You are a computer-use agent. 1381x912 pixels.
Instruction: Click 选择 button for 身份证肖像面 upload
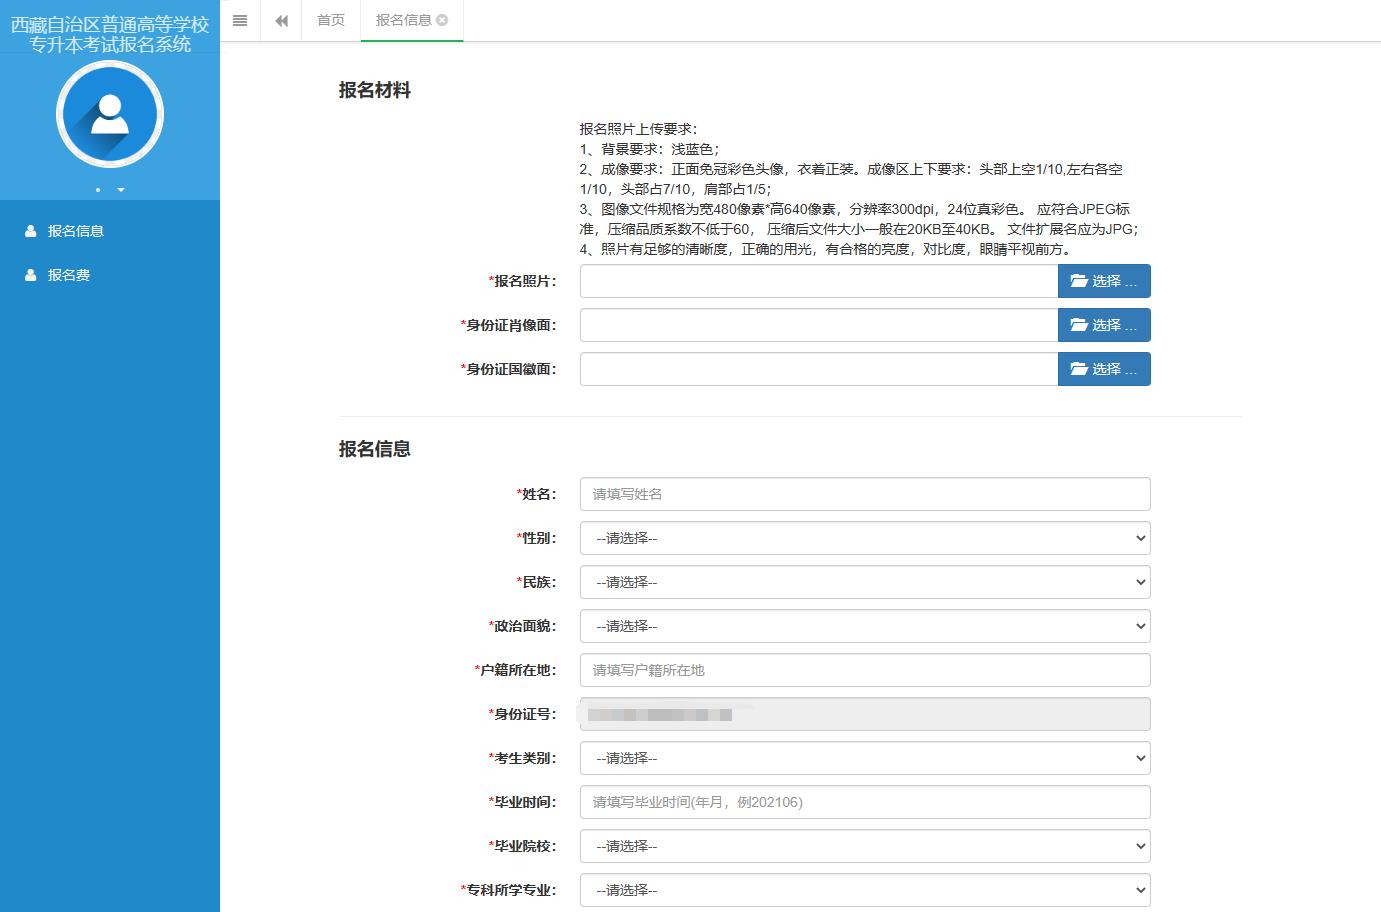pyautogui.click(x=1104, y=325)
